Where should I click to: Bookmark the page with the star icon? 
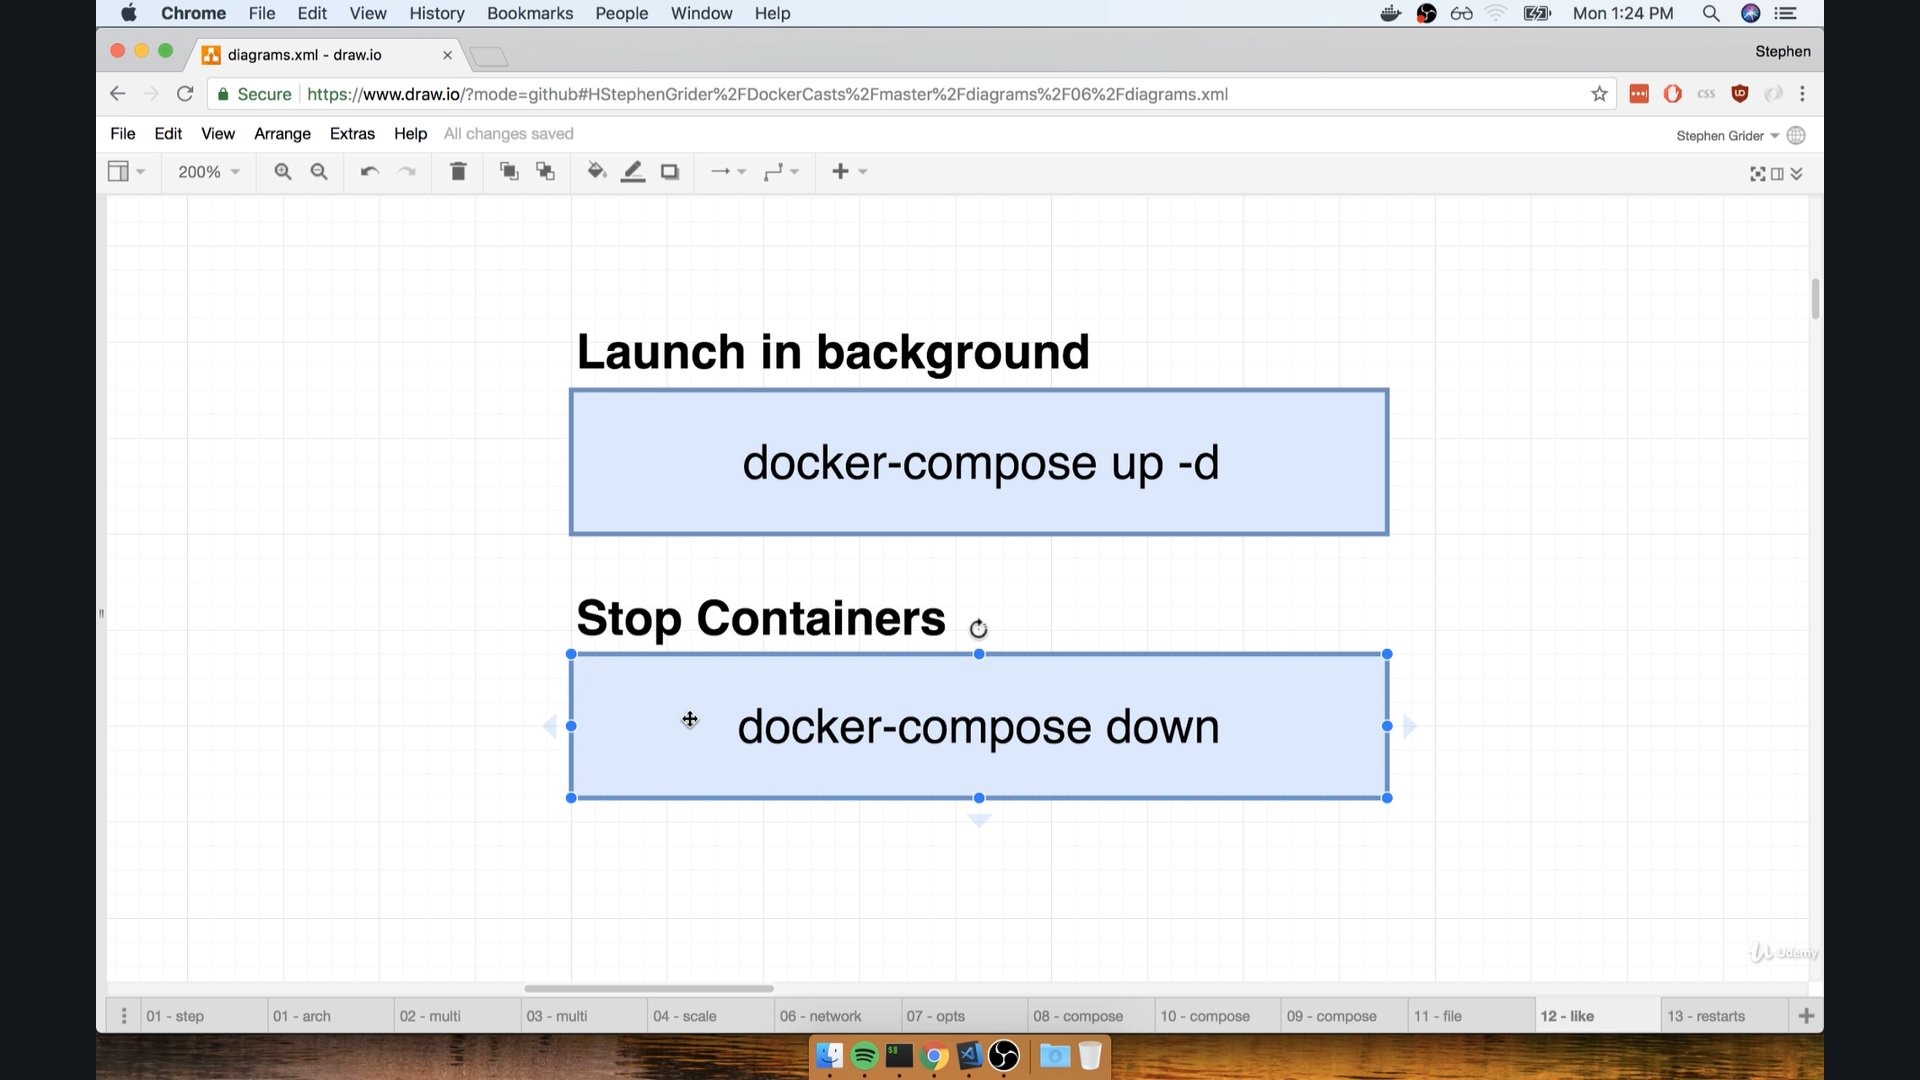click(x=1599, y=93)
